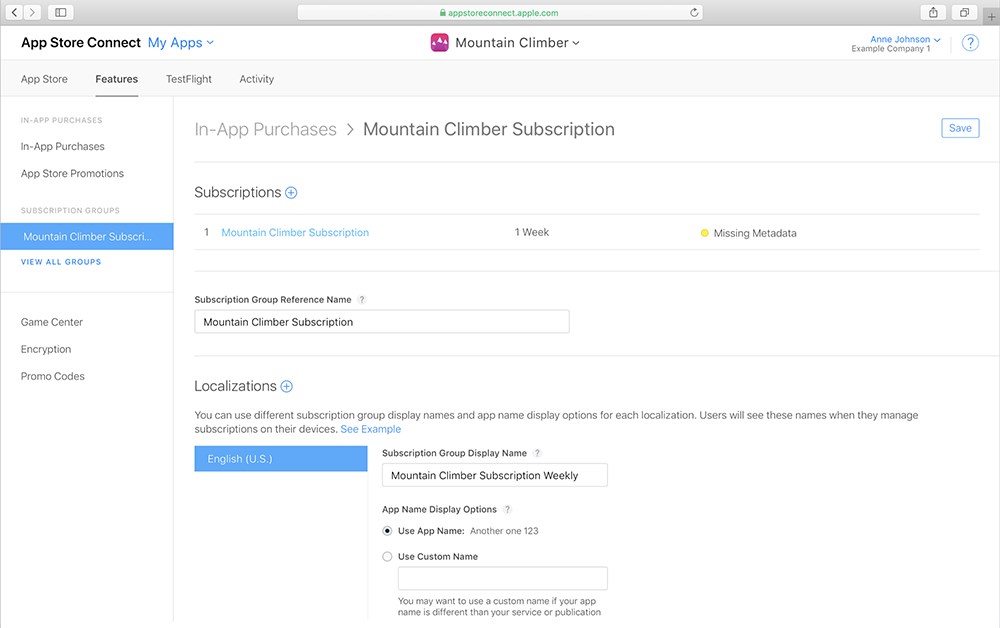Go back with the Safari back arrow
The height and width of the screenshot is (628, 1000).
click(x=14, y=12)
